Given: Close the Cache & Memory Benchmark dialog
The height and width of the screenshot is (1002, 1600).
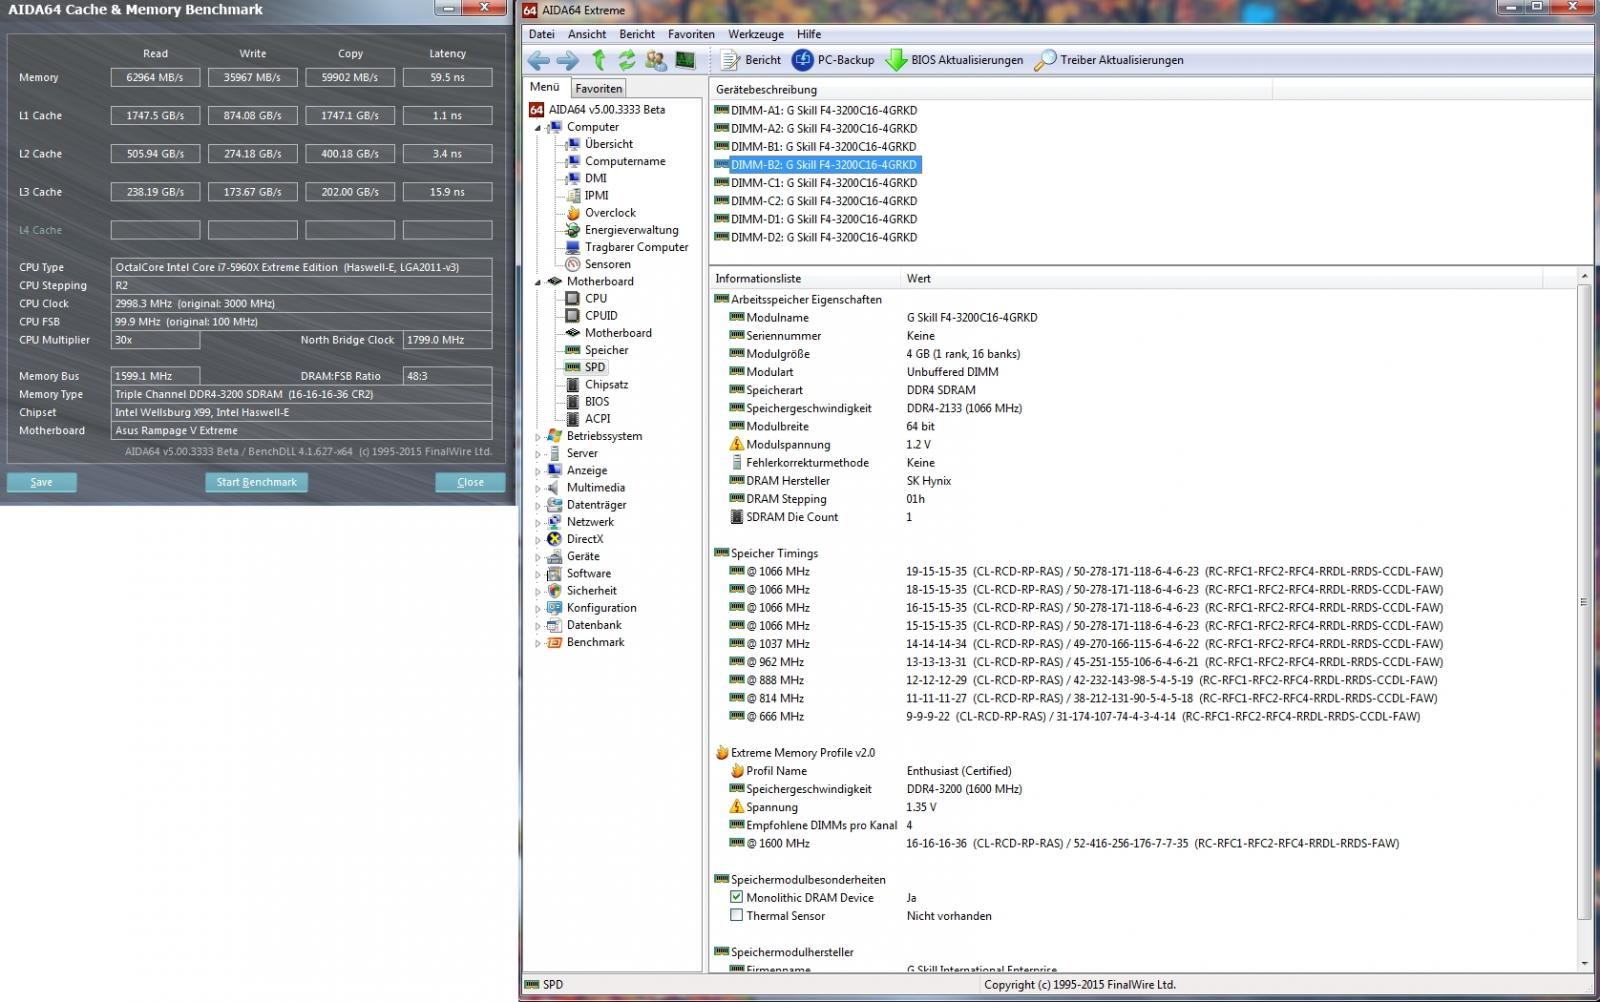Looking at the screenshot, I should [470, 482].
